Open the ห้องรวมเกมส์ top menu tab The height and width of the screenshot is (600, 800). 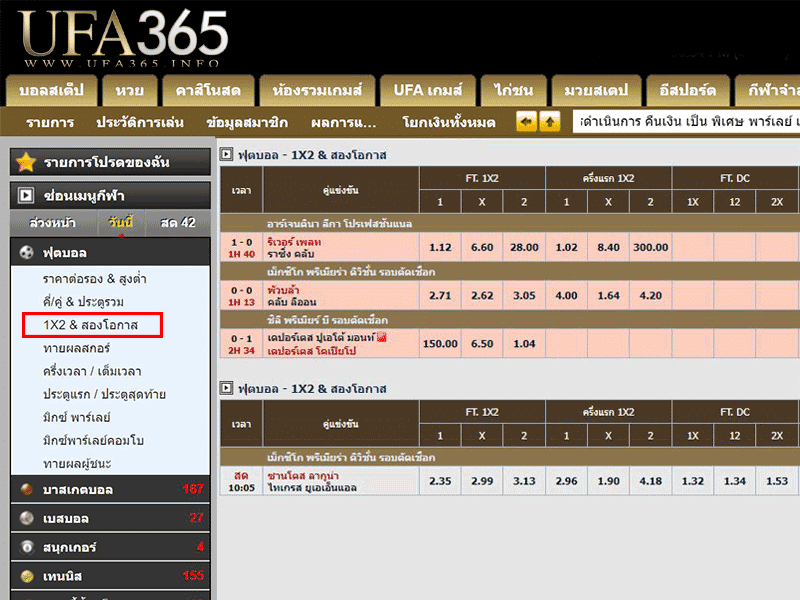tap(317, 91)
